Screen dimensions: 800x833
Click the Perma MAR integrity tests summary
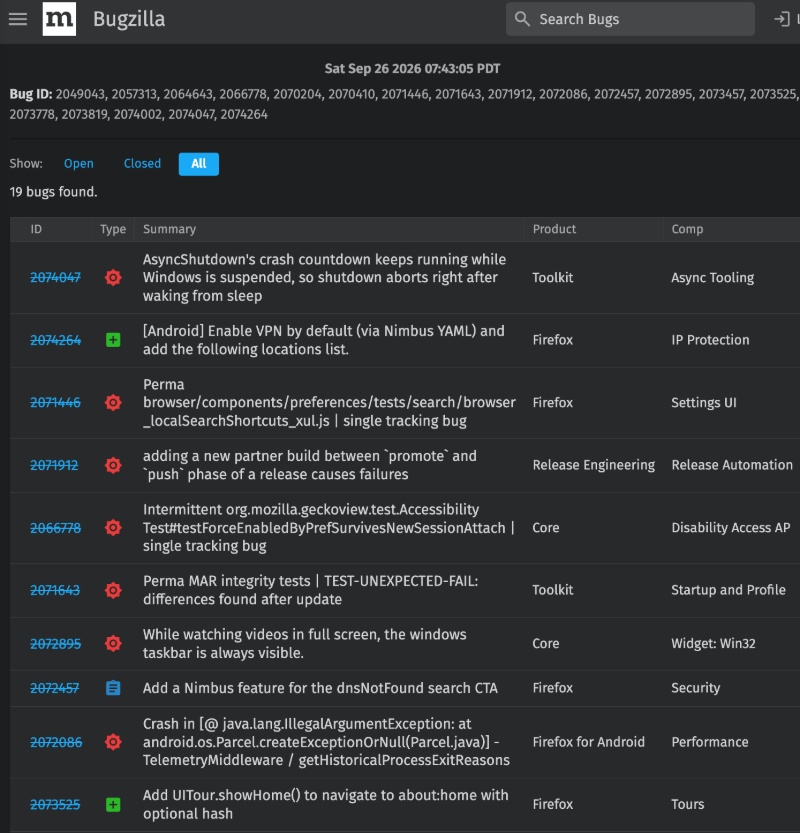(x=310, y=590)
